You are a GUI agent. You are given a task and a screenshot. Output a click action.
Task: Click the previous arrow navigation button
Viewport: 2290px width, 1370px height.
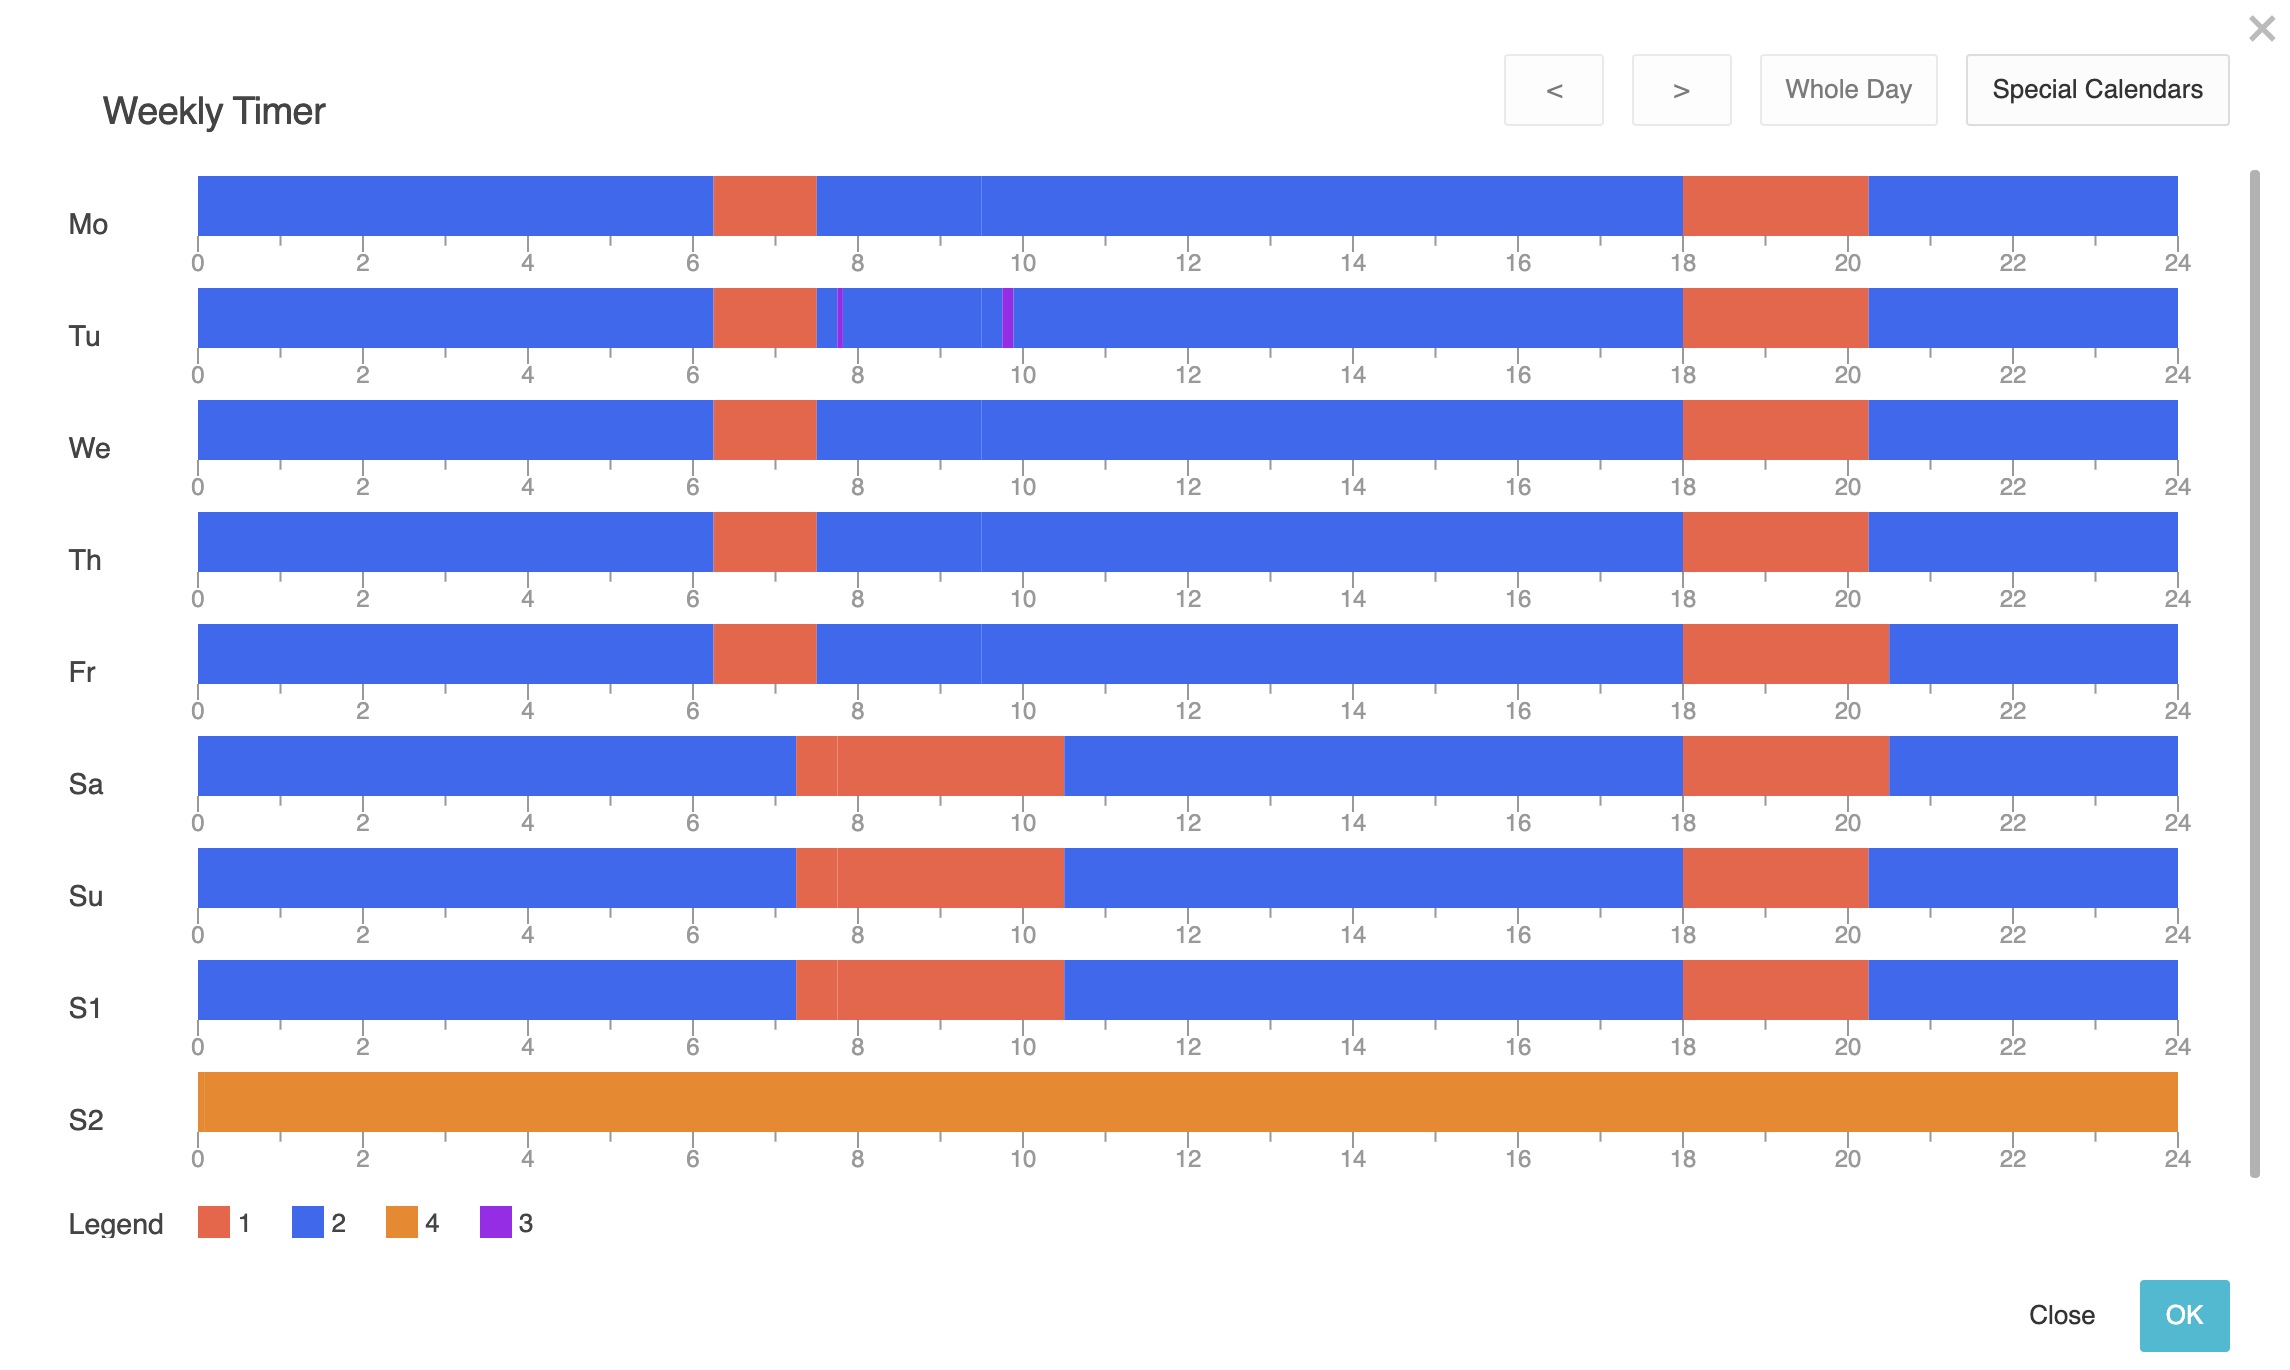1553,90
